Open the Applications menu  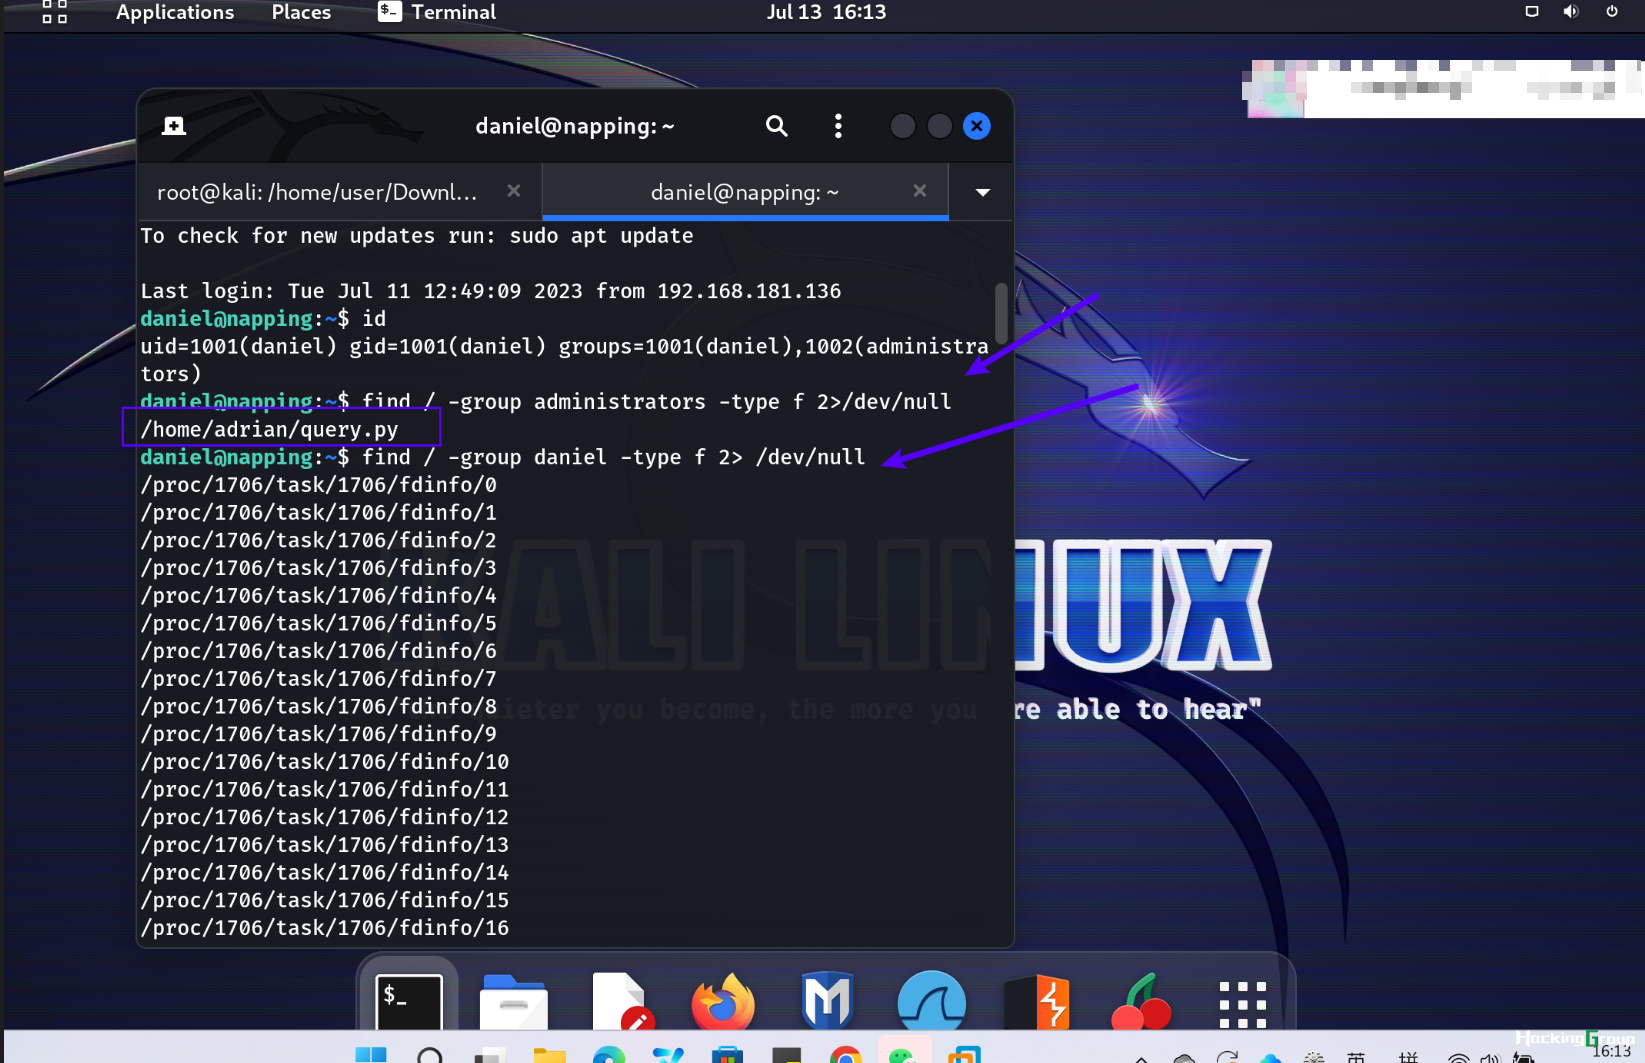pyautogui.click(x=175, y=12)
